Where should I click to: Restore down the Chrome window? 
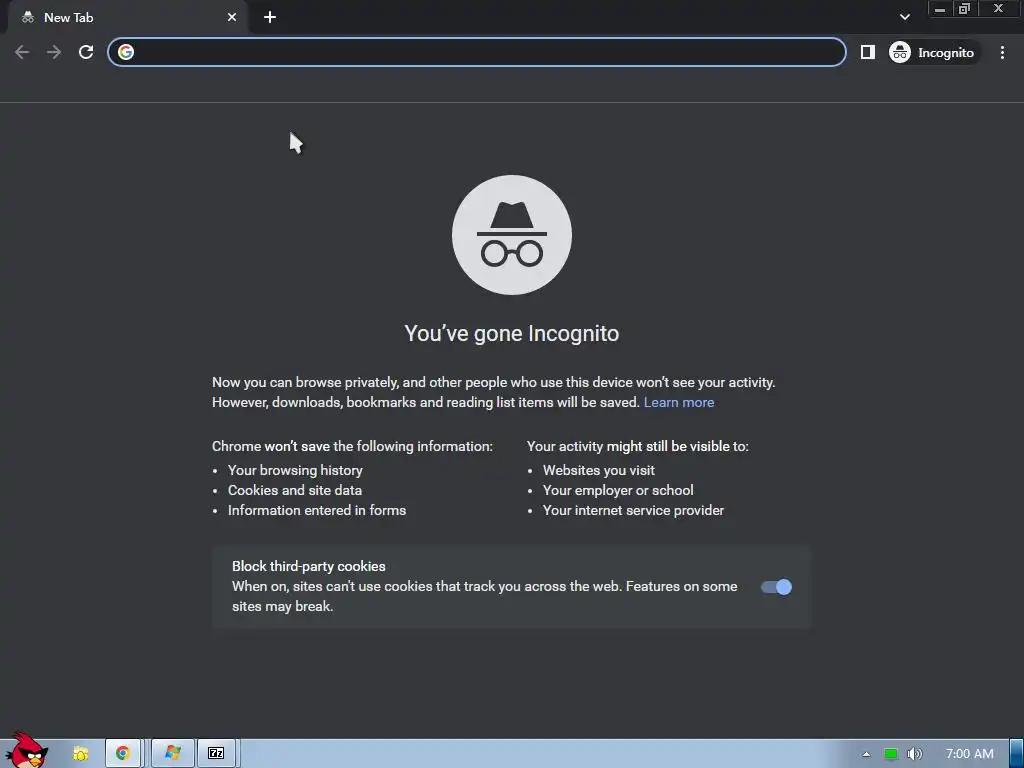coord(964,8)
